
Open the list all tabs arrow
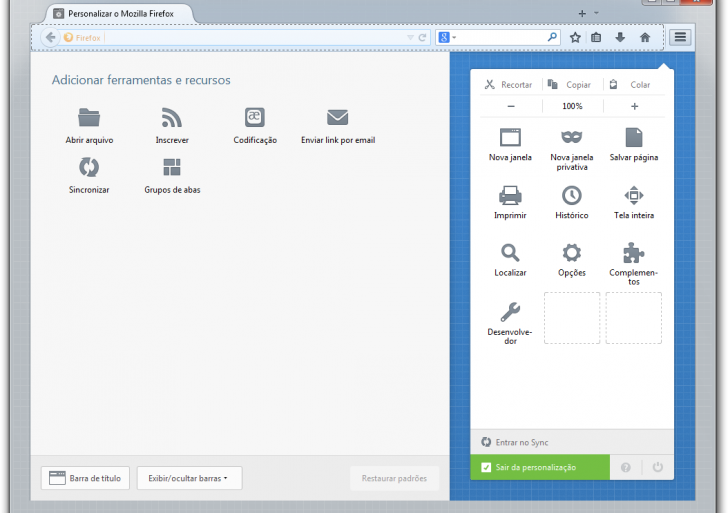click(x=597, y=13)
